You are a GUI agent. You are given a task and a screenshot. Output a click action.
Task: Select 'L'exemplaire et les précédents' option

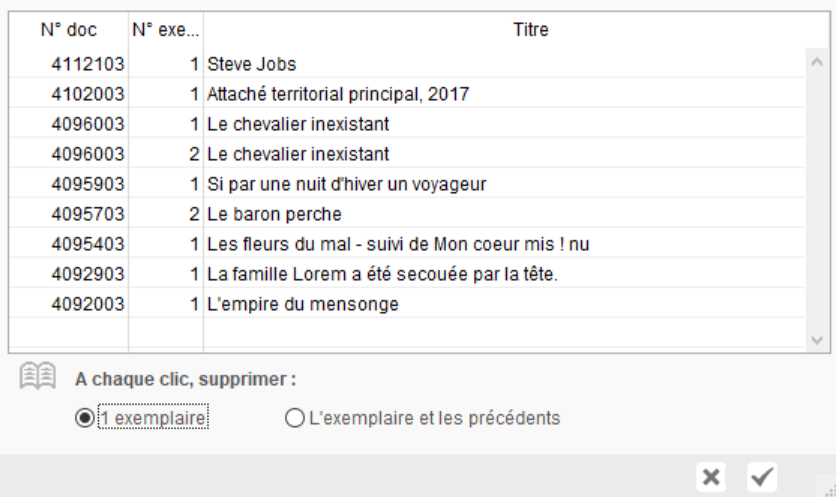coord(295,418)
